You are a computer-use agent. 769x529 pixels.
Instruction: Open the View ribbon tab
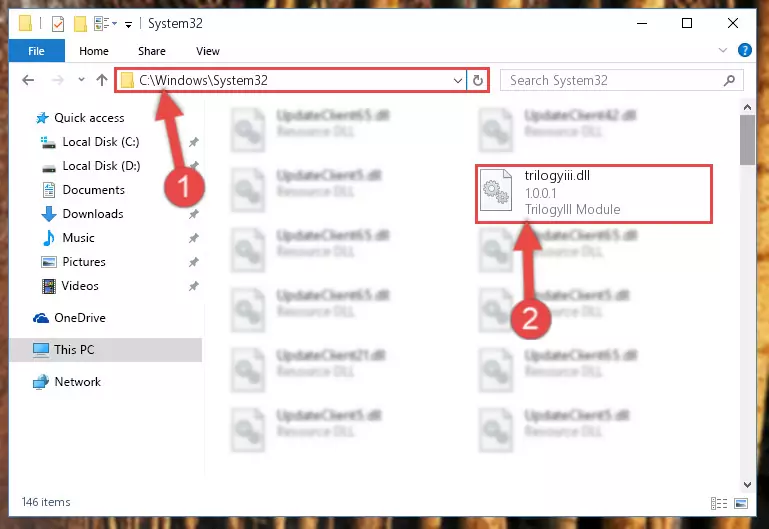(x=207, y=51)
